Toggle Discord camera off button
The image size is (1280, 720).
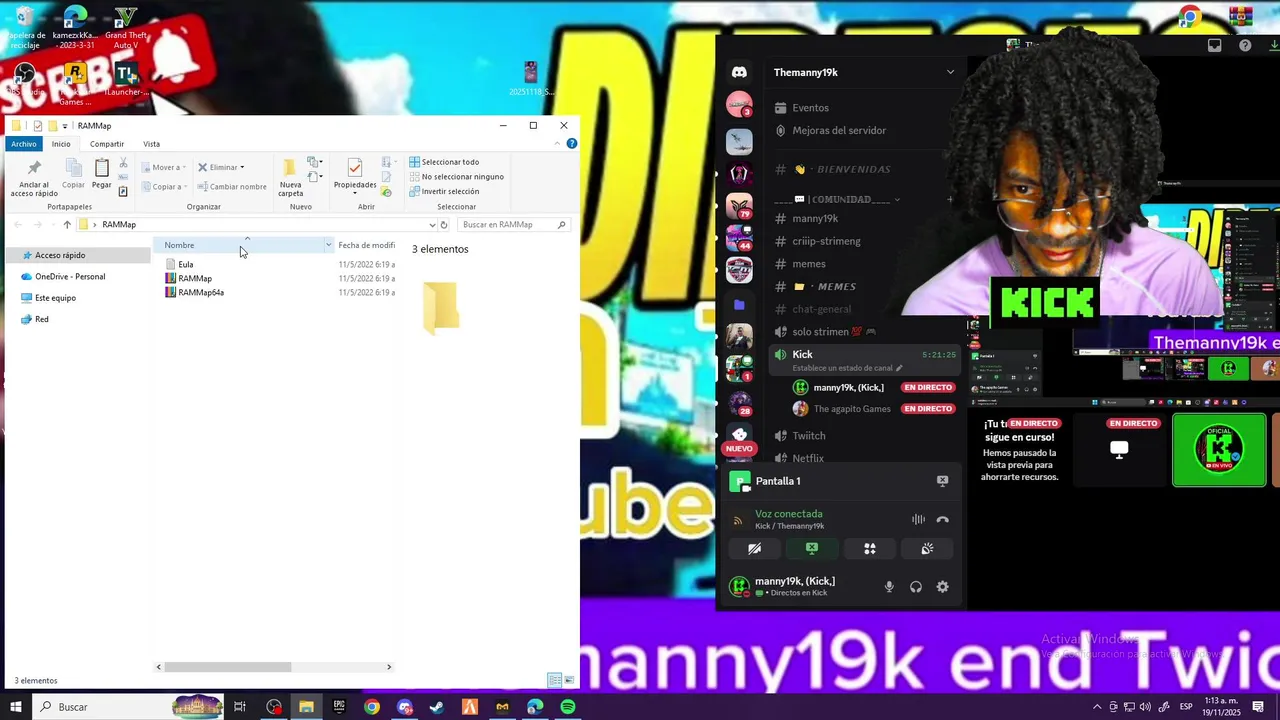pos(754,549)
